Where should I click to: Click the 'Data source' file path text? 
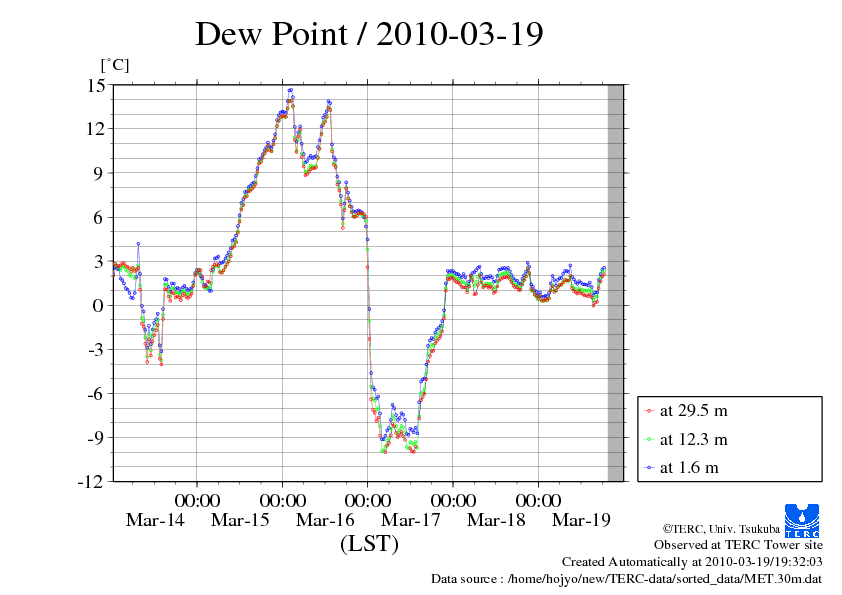626,578
